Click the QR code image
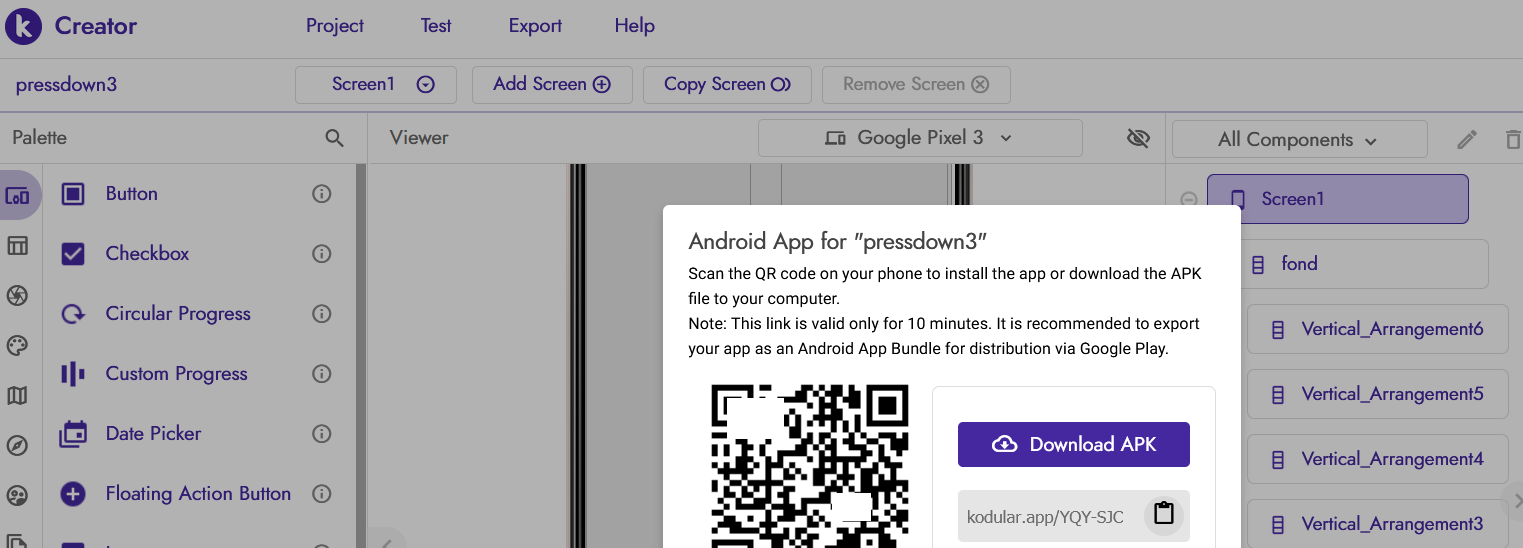The width and height of the screenshot is (1523, 548). (809, 466)
